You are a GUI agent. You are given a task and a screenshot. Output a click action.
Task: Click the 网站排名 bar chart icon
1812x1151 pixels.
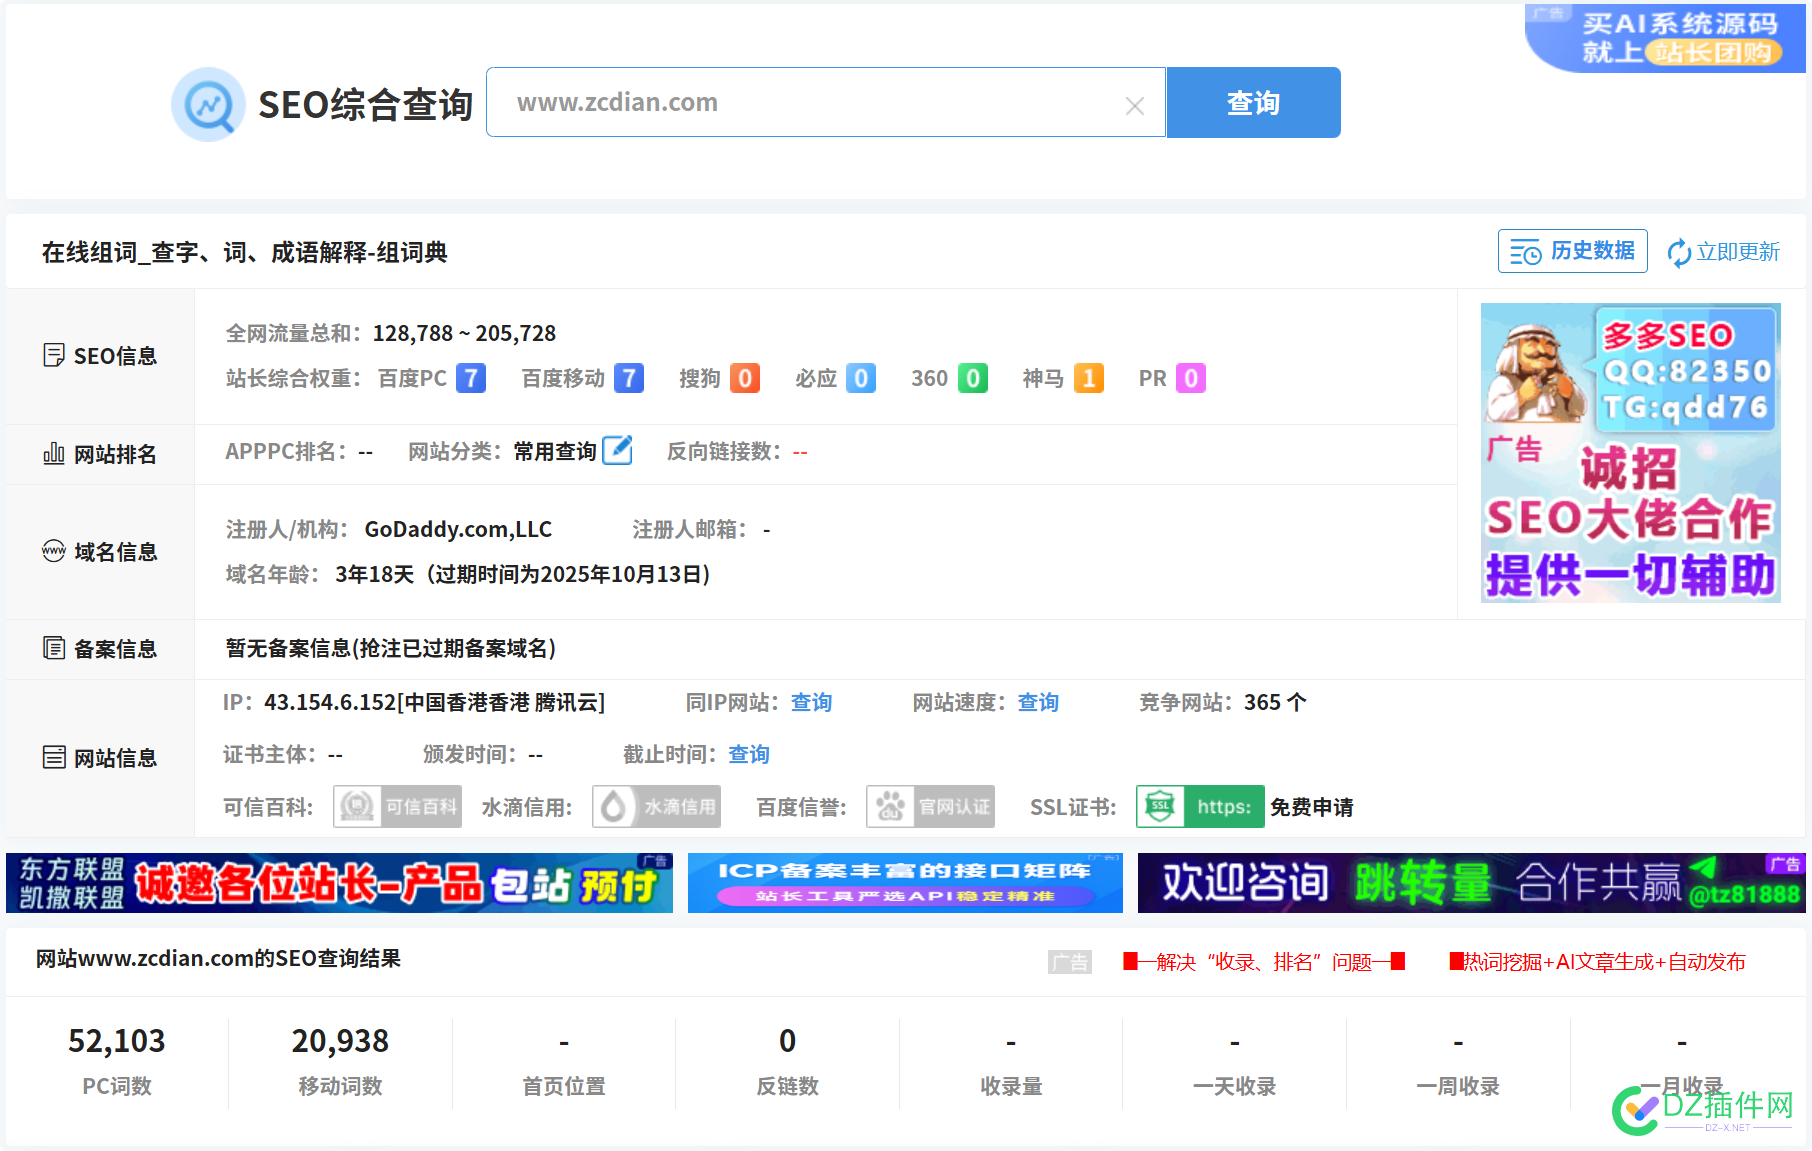click(x=53, y=454)
